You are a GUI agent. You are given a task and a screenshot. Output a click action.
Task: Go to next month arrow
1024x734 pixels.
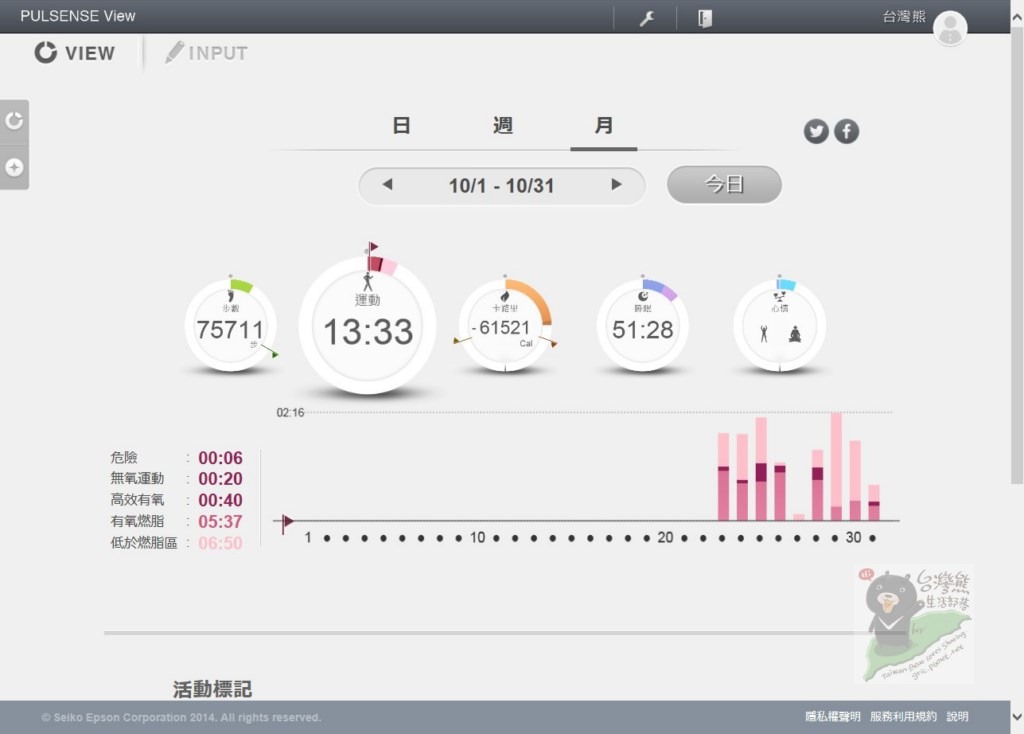pos(616,185)
